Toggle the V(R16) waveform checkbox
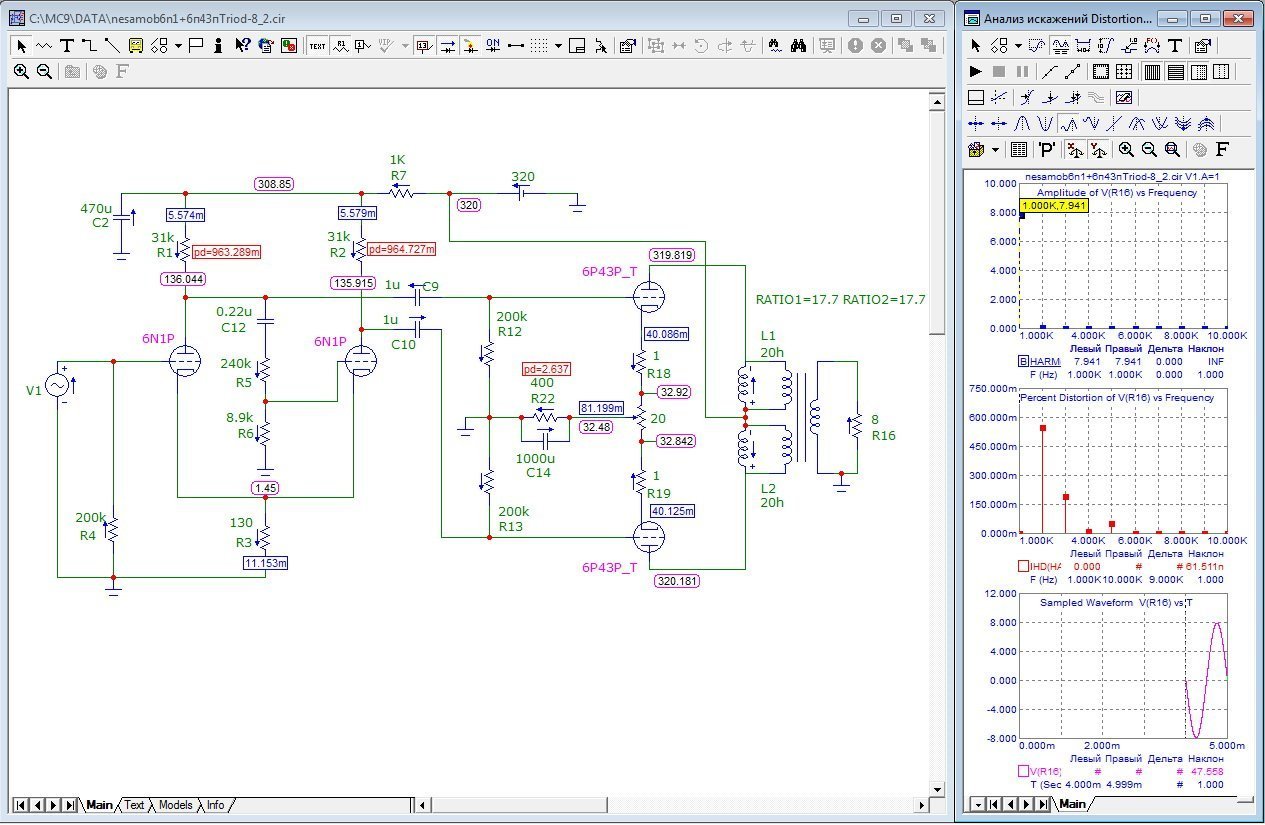Screen dimensions: 1265x825 (x=1023, y=771)
